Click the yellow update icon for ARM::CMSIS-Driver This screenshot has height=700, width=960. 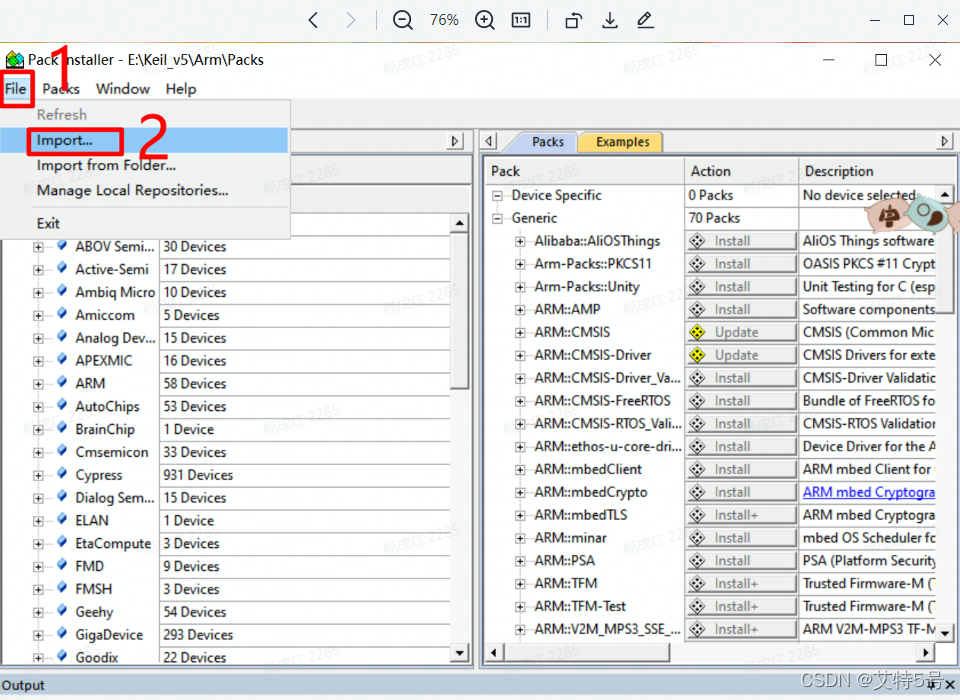tap(697, 355)
